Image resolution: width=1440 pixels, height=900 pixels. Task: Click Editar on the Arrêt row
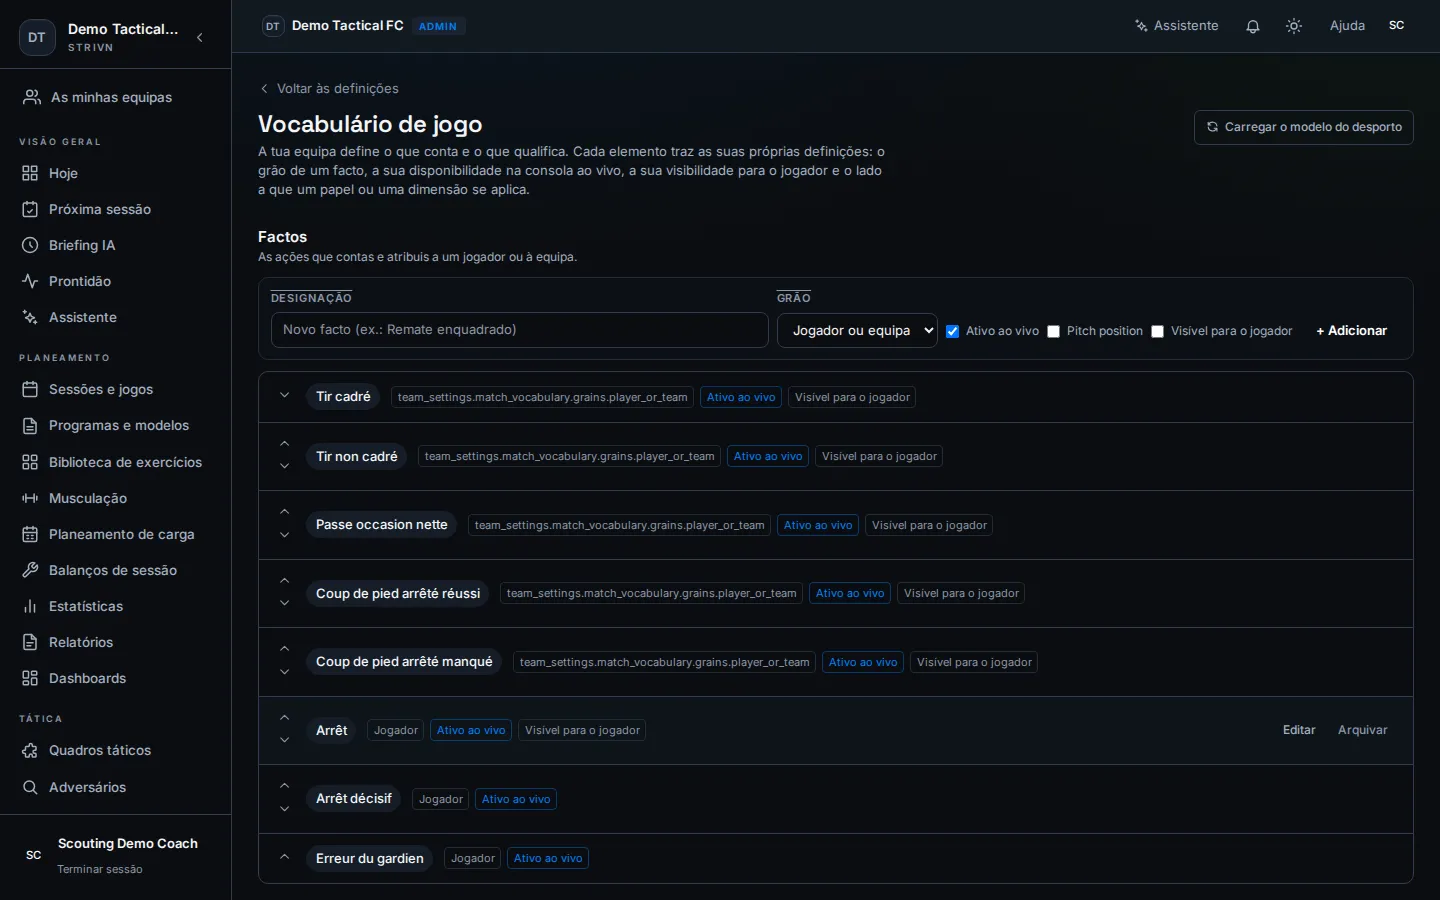[1299, 730]
